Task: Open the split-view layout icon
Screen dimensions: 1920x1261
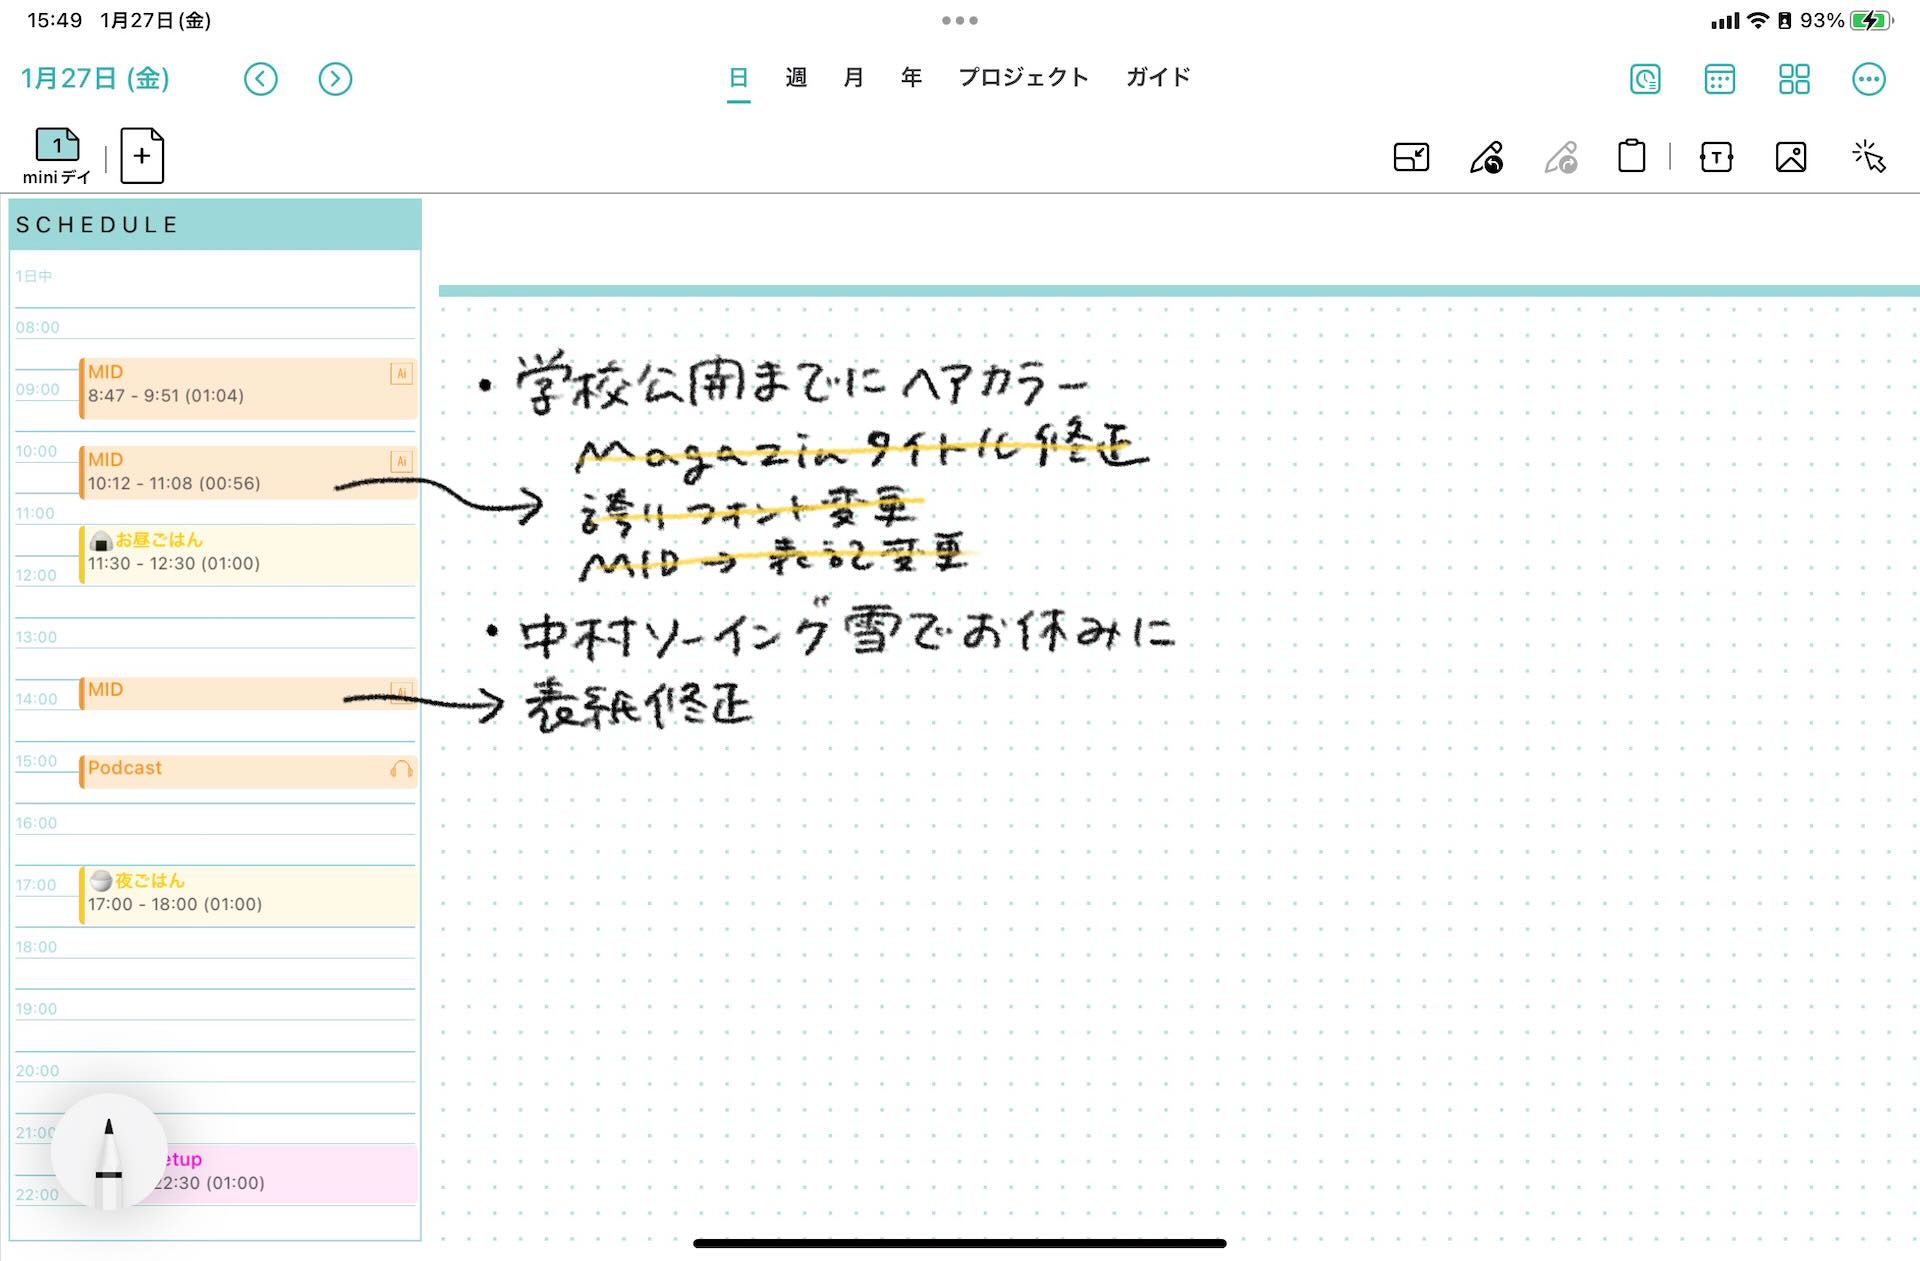Action: (x=1410, y=156)
